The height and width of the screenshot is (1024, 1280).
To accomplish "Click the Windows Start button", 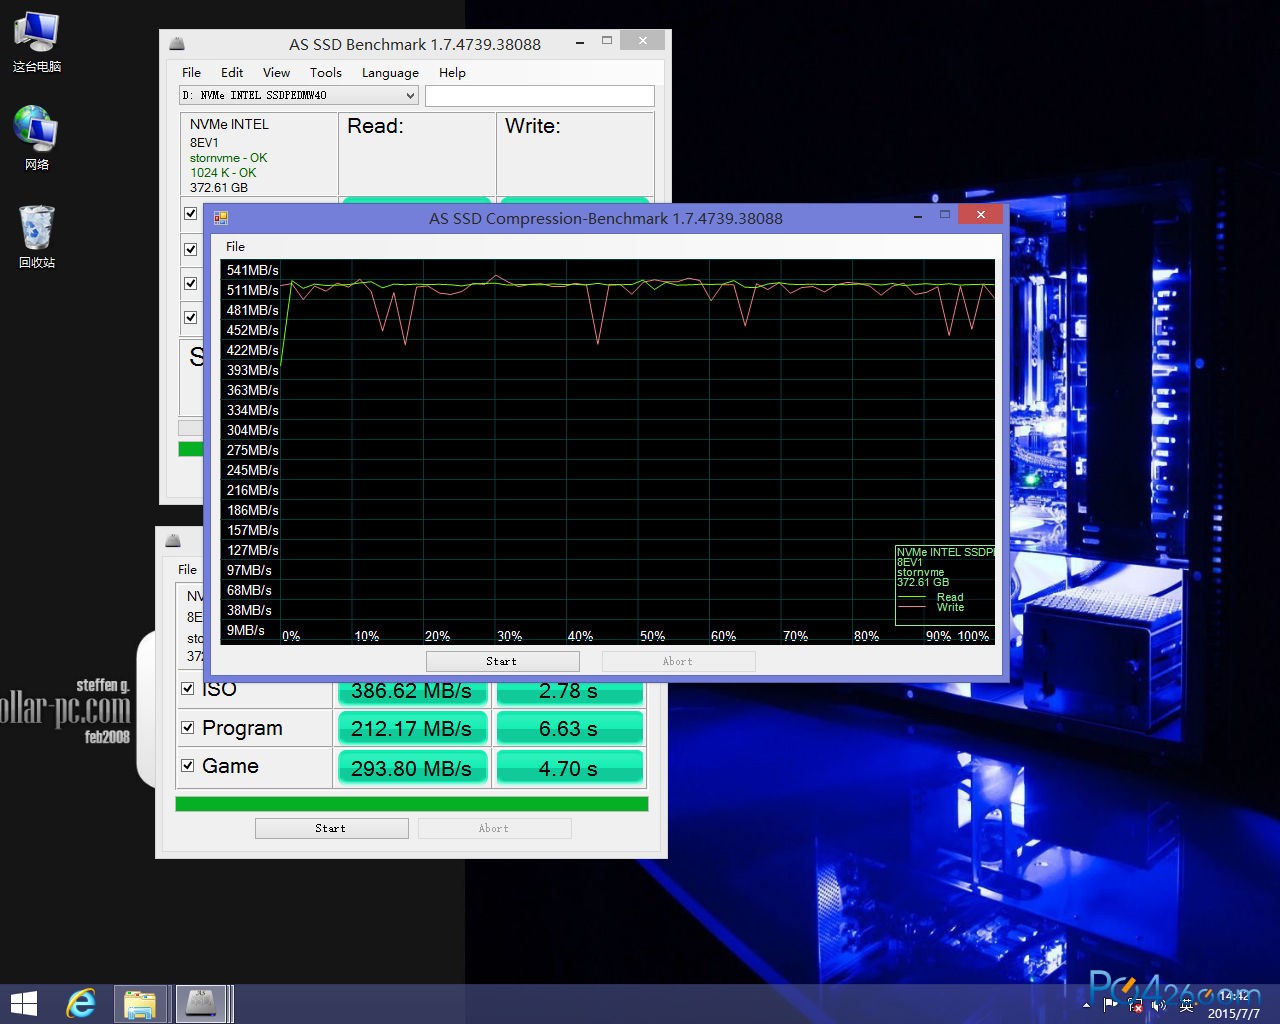I will click(x=23, y=1003).
